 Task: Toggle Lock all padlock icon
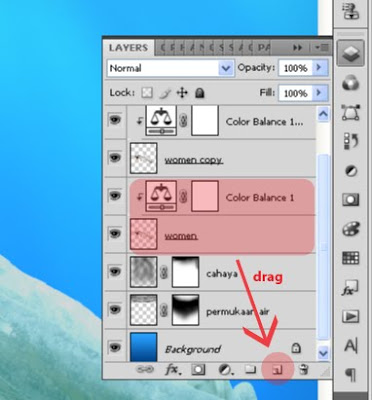199,93
